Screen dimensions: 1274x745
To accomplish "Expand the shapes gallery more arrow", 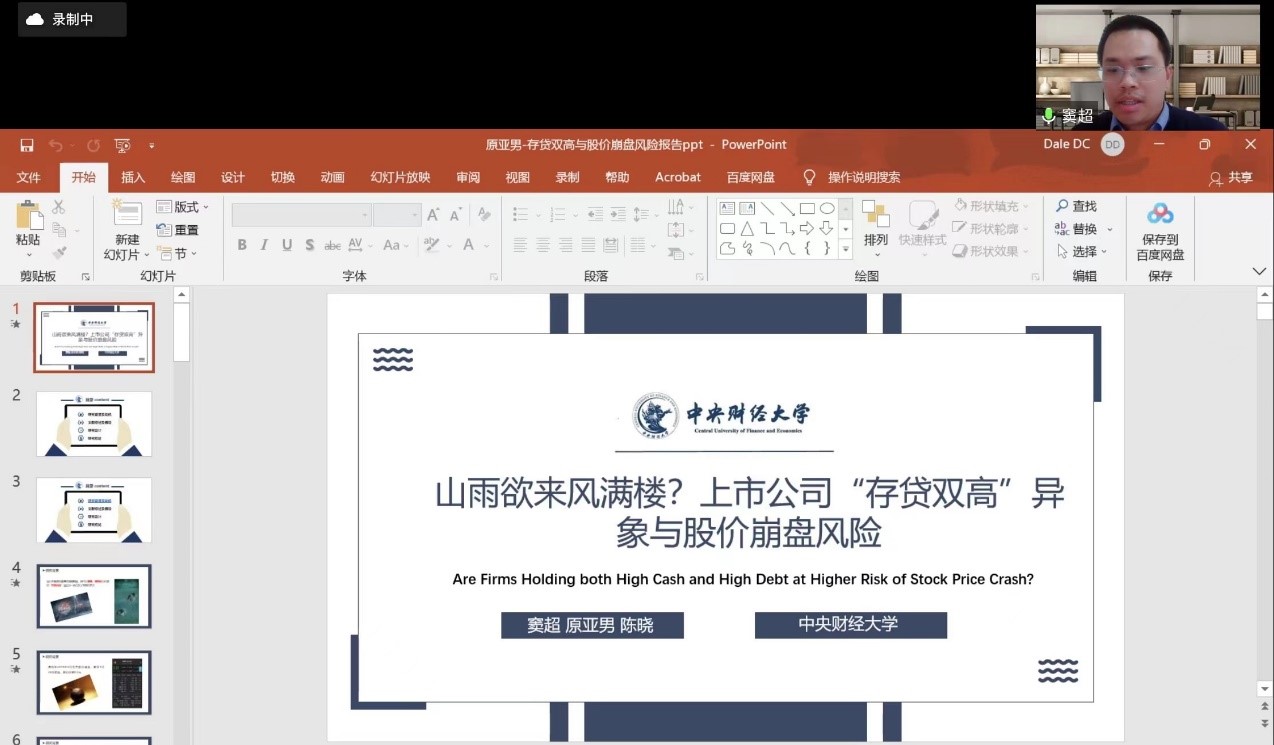I will [845, 249].
